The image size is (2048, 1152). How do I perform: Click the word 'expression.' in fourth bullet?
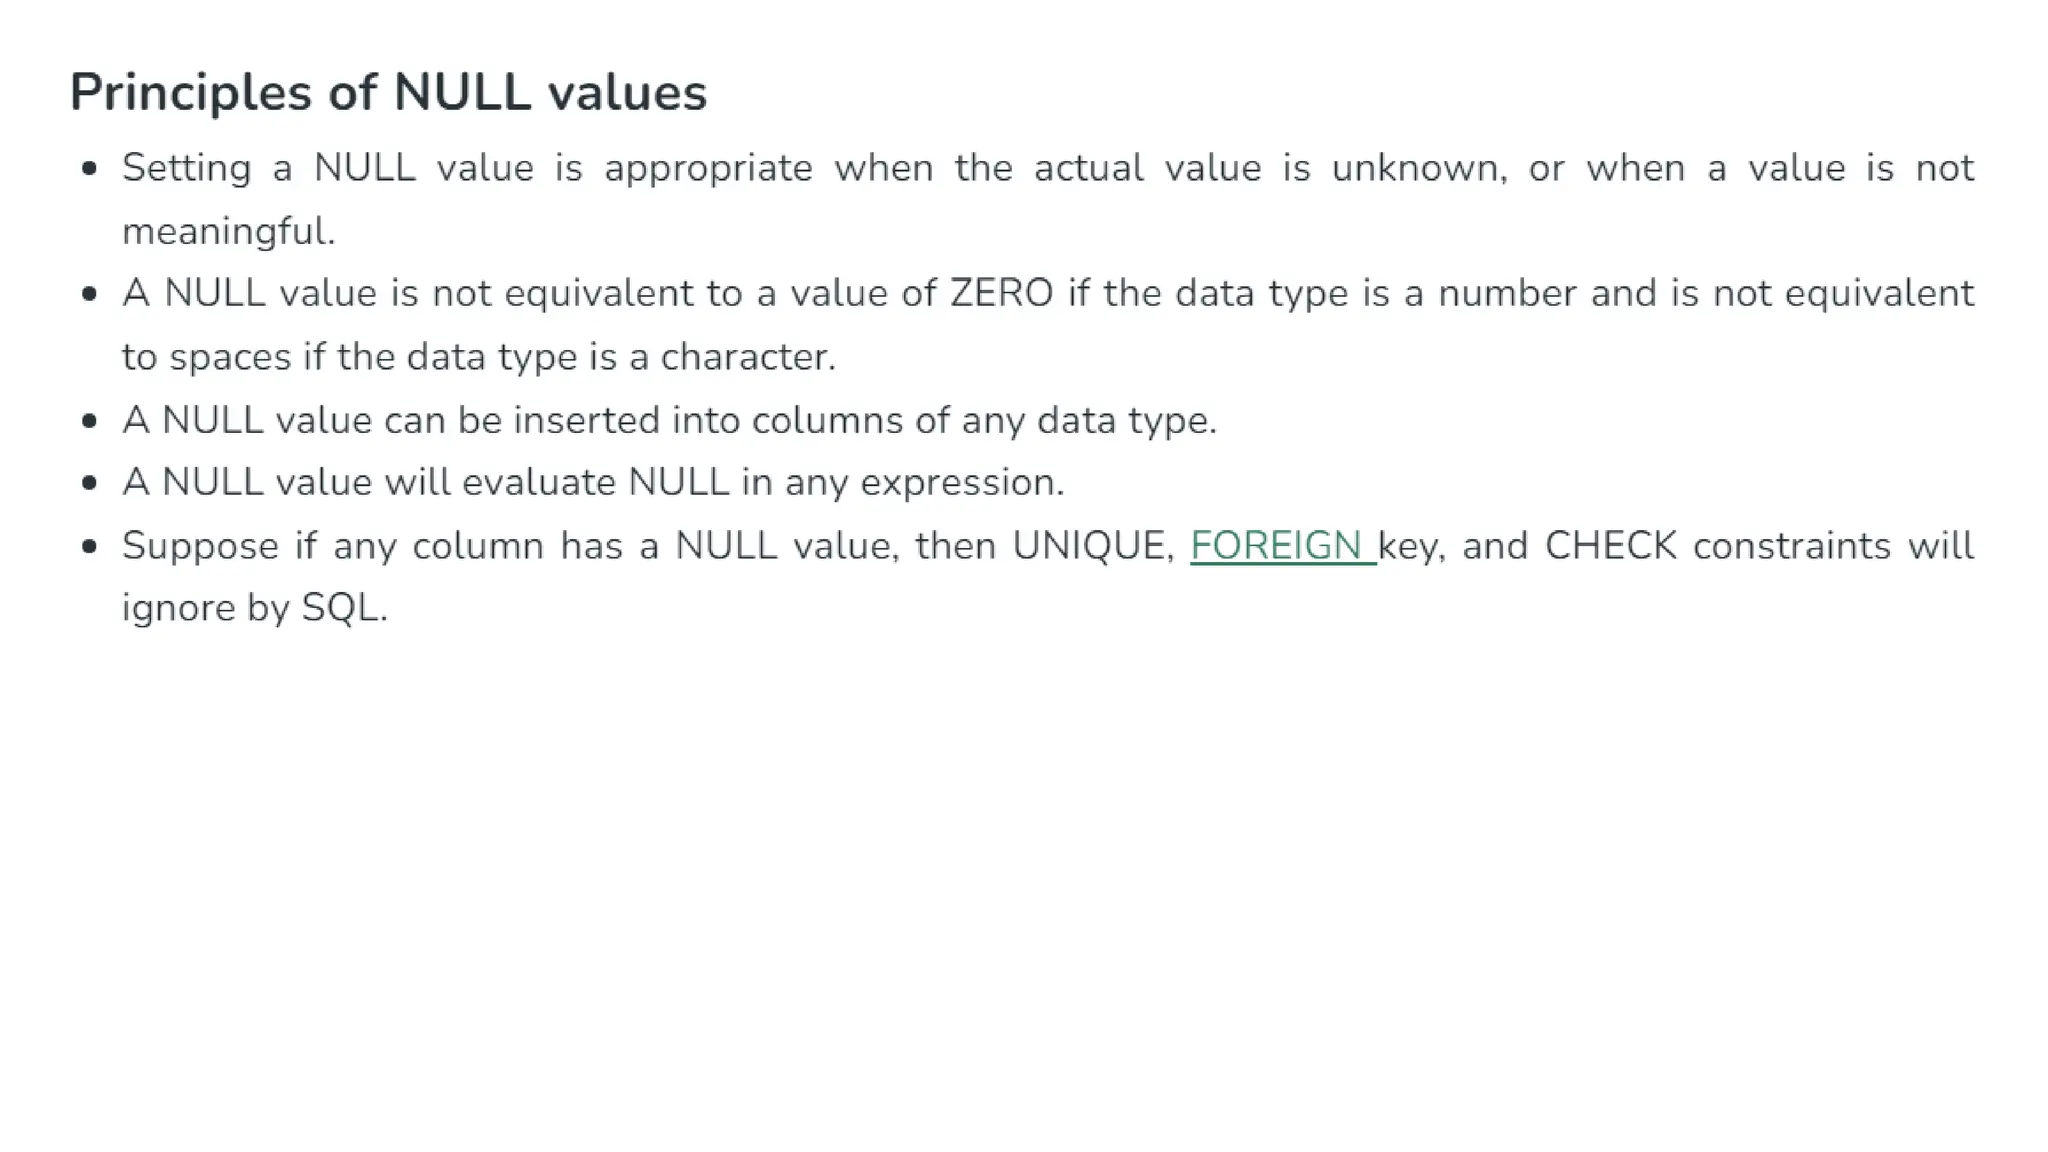coord(962,484)
